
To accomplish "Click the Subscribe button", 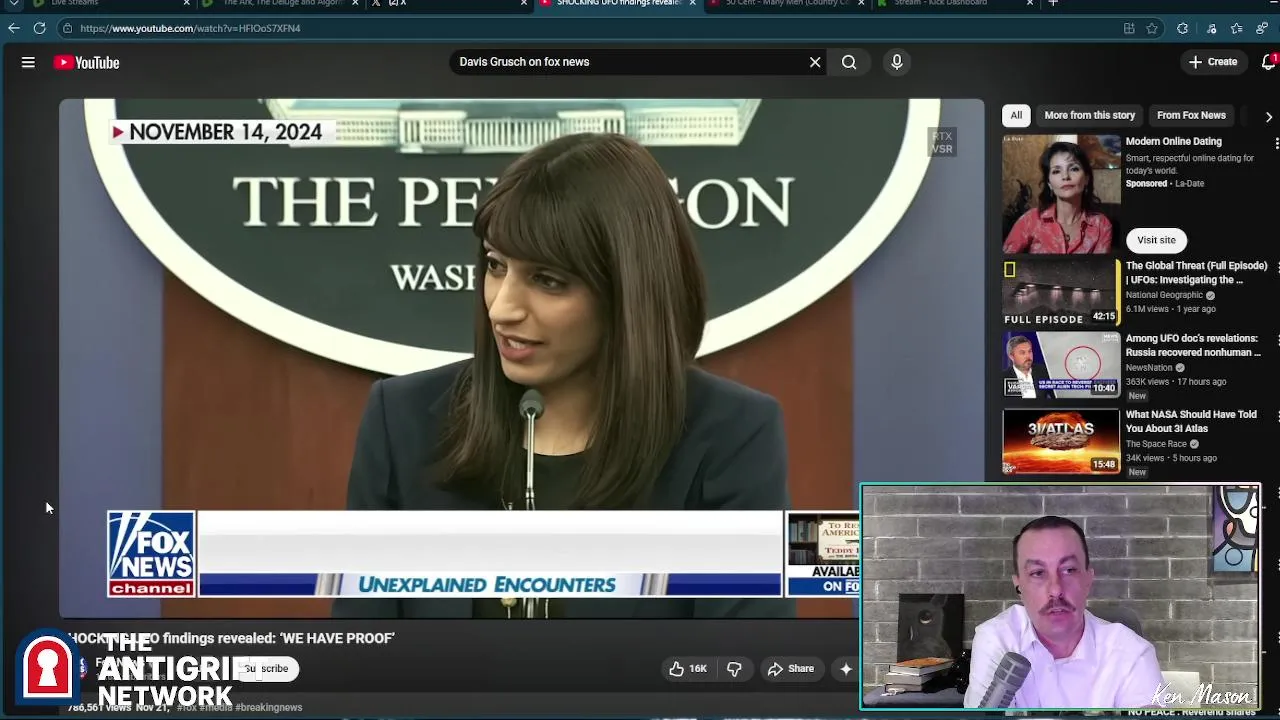I will pos(267,669).
